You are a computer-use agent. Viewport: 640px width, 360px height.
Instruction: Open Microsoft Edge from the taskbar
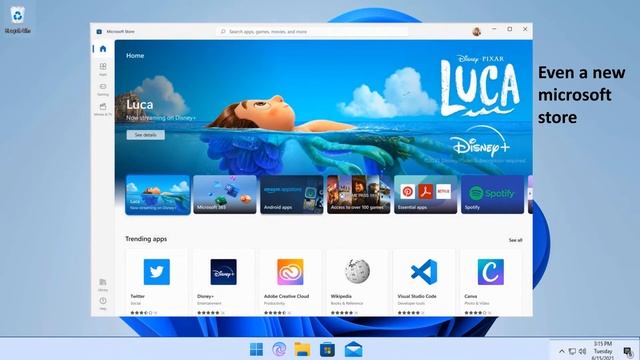[x=279, y=349]
